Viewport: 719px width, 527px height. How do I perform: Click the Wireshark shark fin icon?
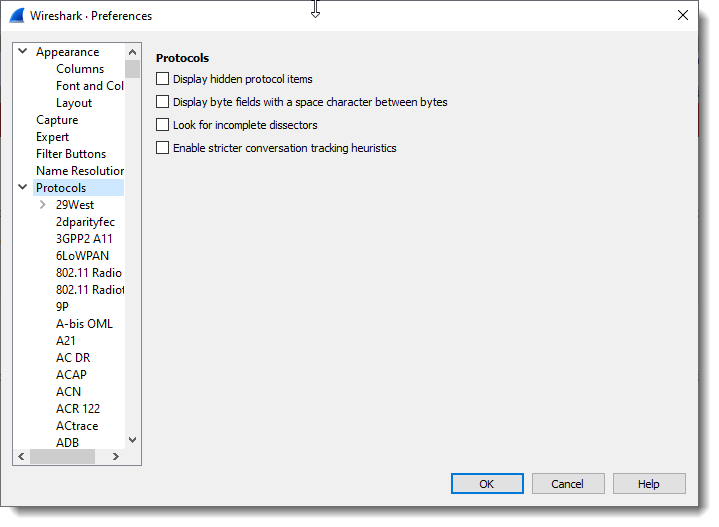pos(16,16)
